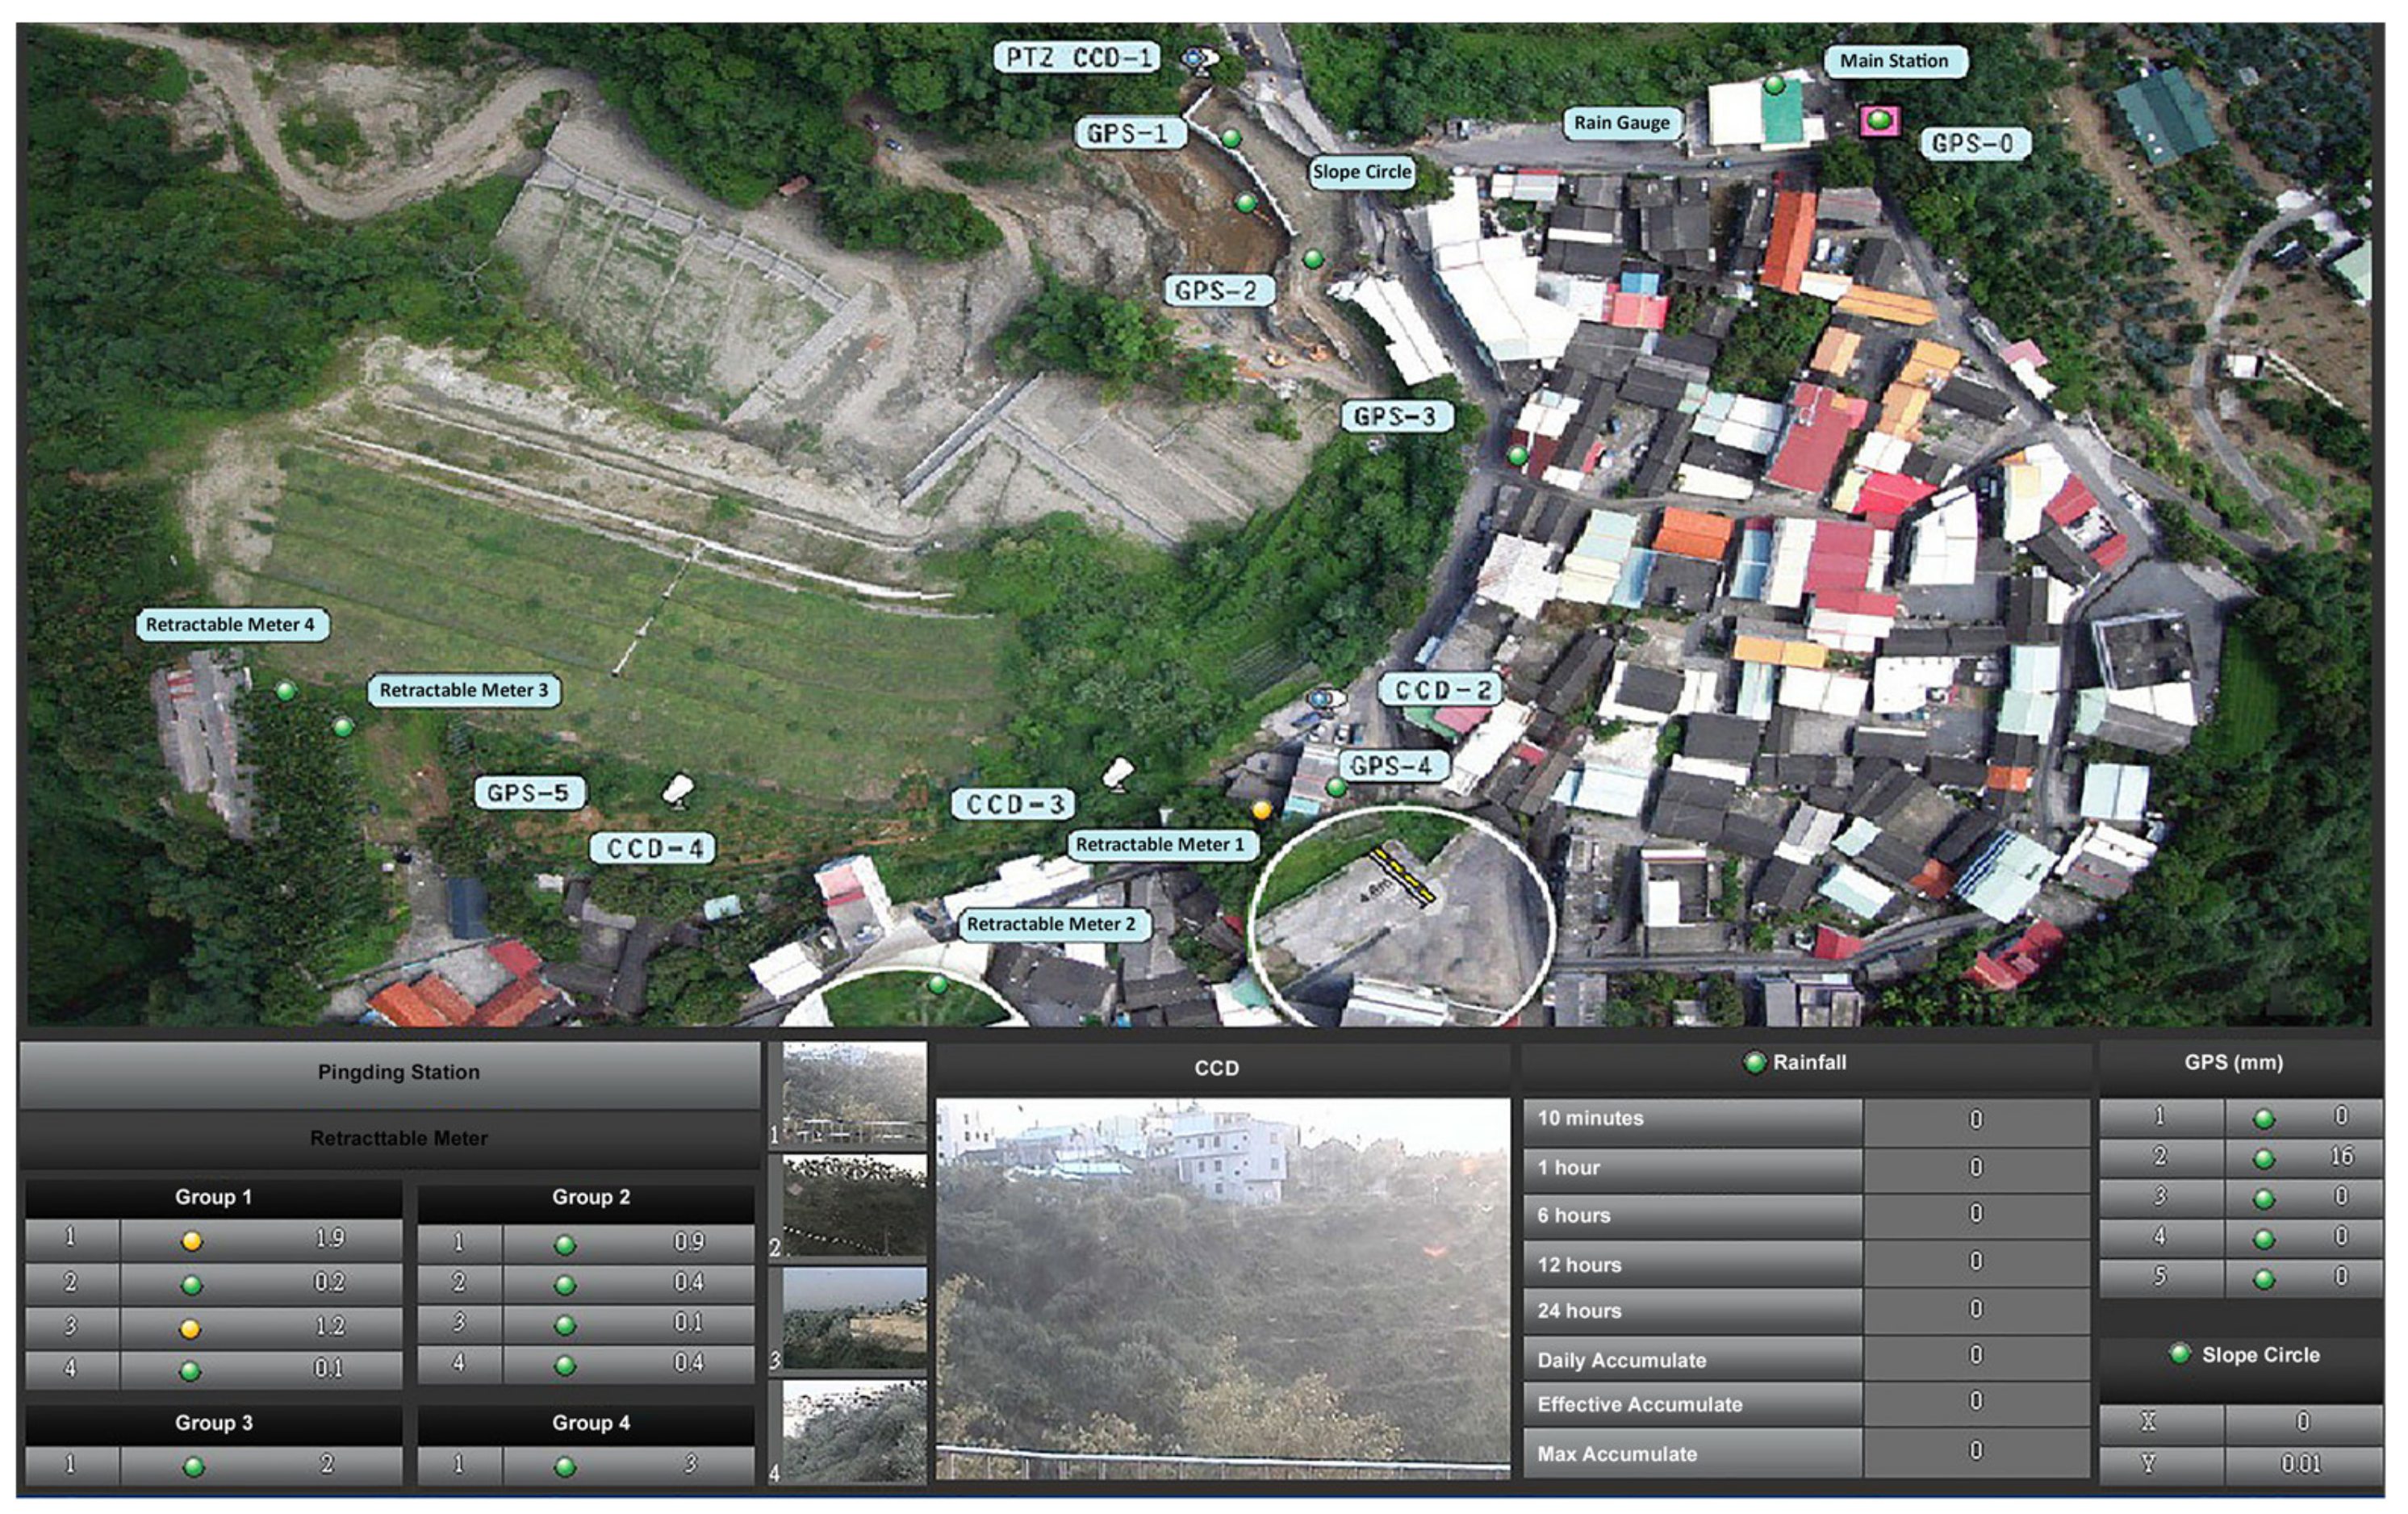Click the Slope Circle map label
2408x1514 pixels.
point(1361,172)
